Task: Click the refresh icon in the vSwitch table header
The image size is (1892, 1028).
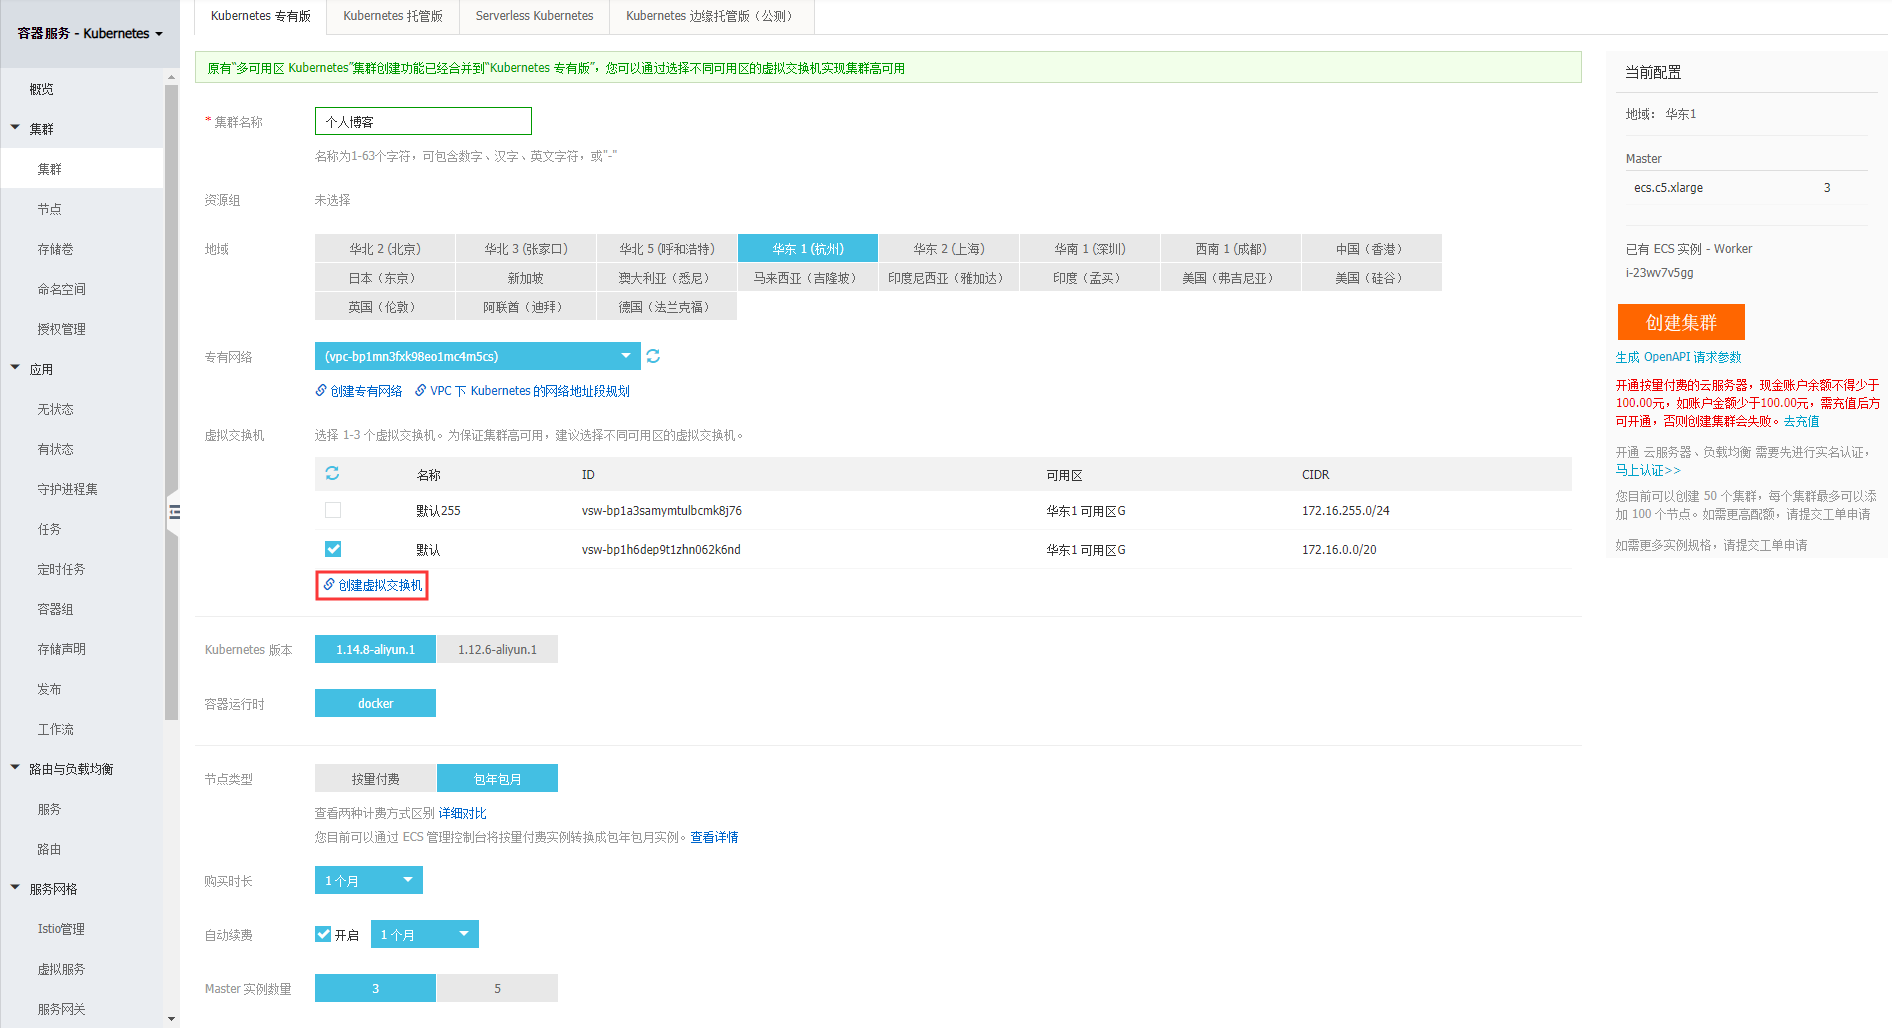Action: click(332, 473)
